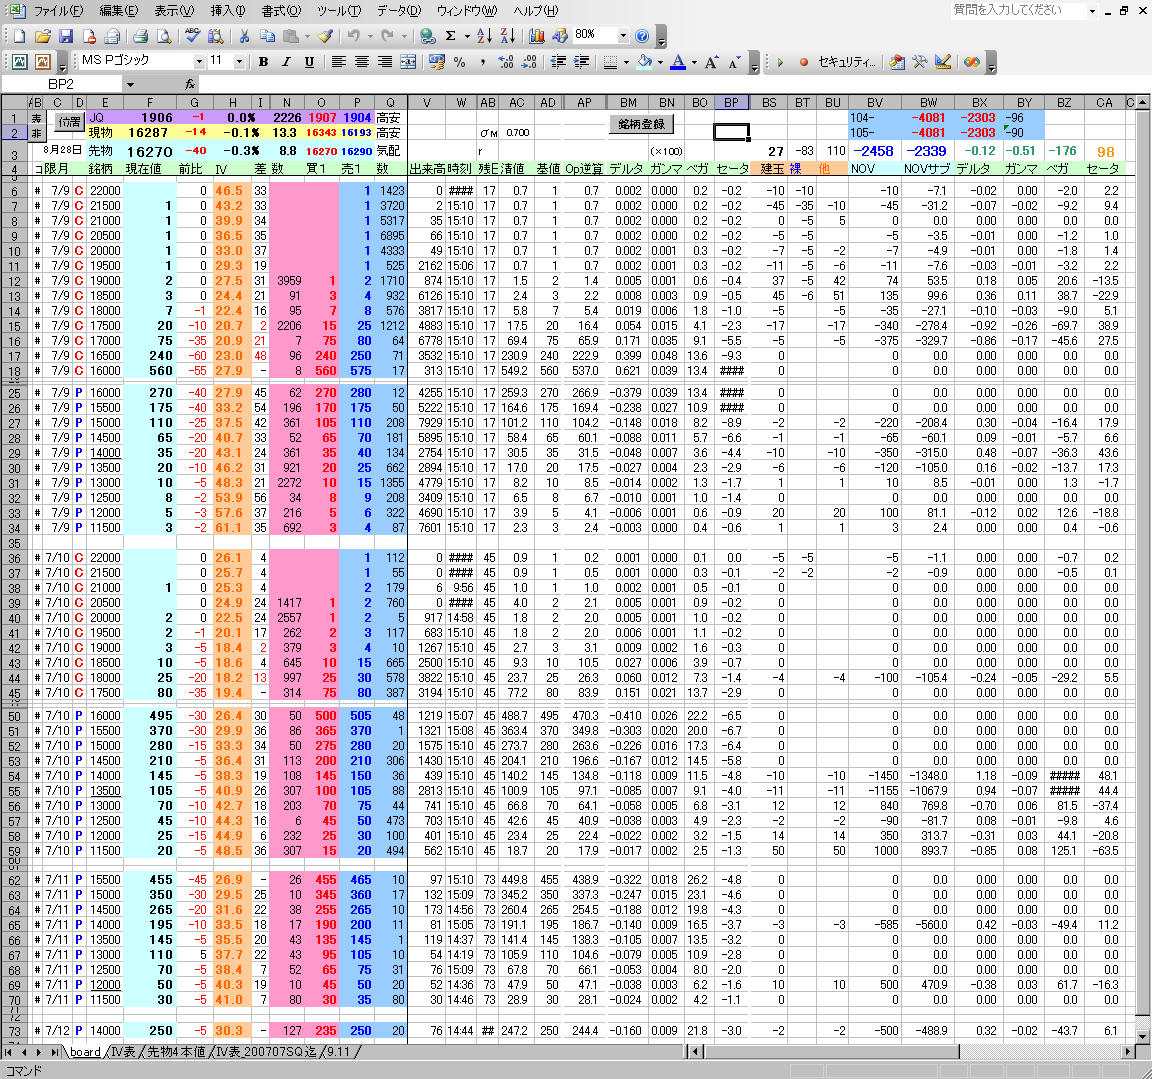
Task: Open the Borders dropdown arrow
Action: [x=625, y=62]
